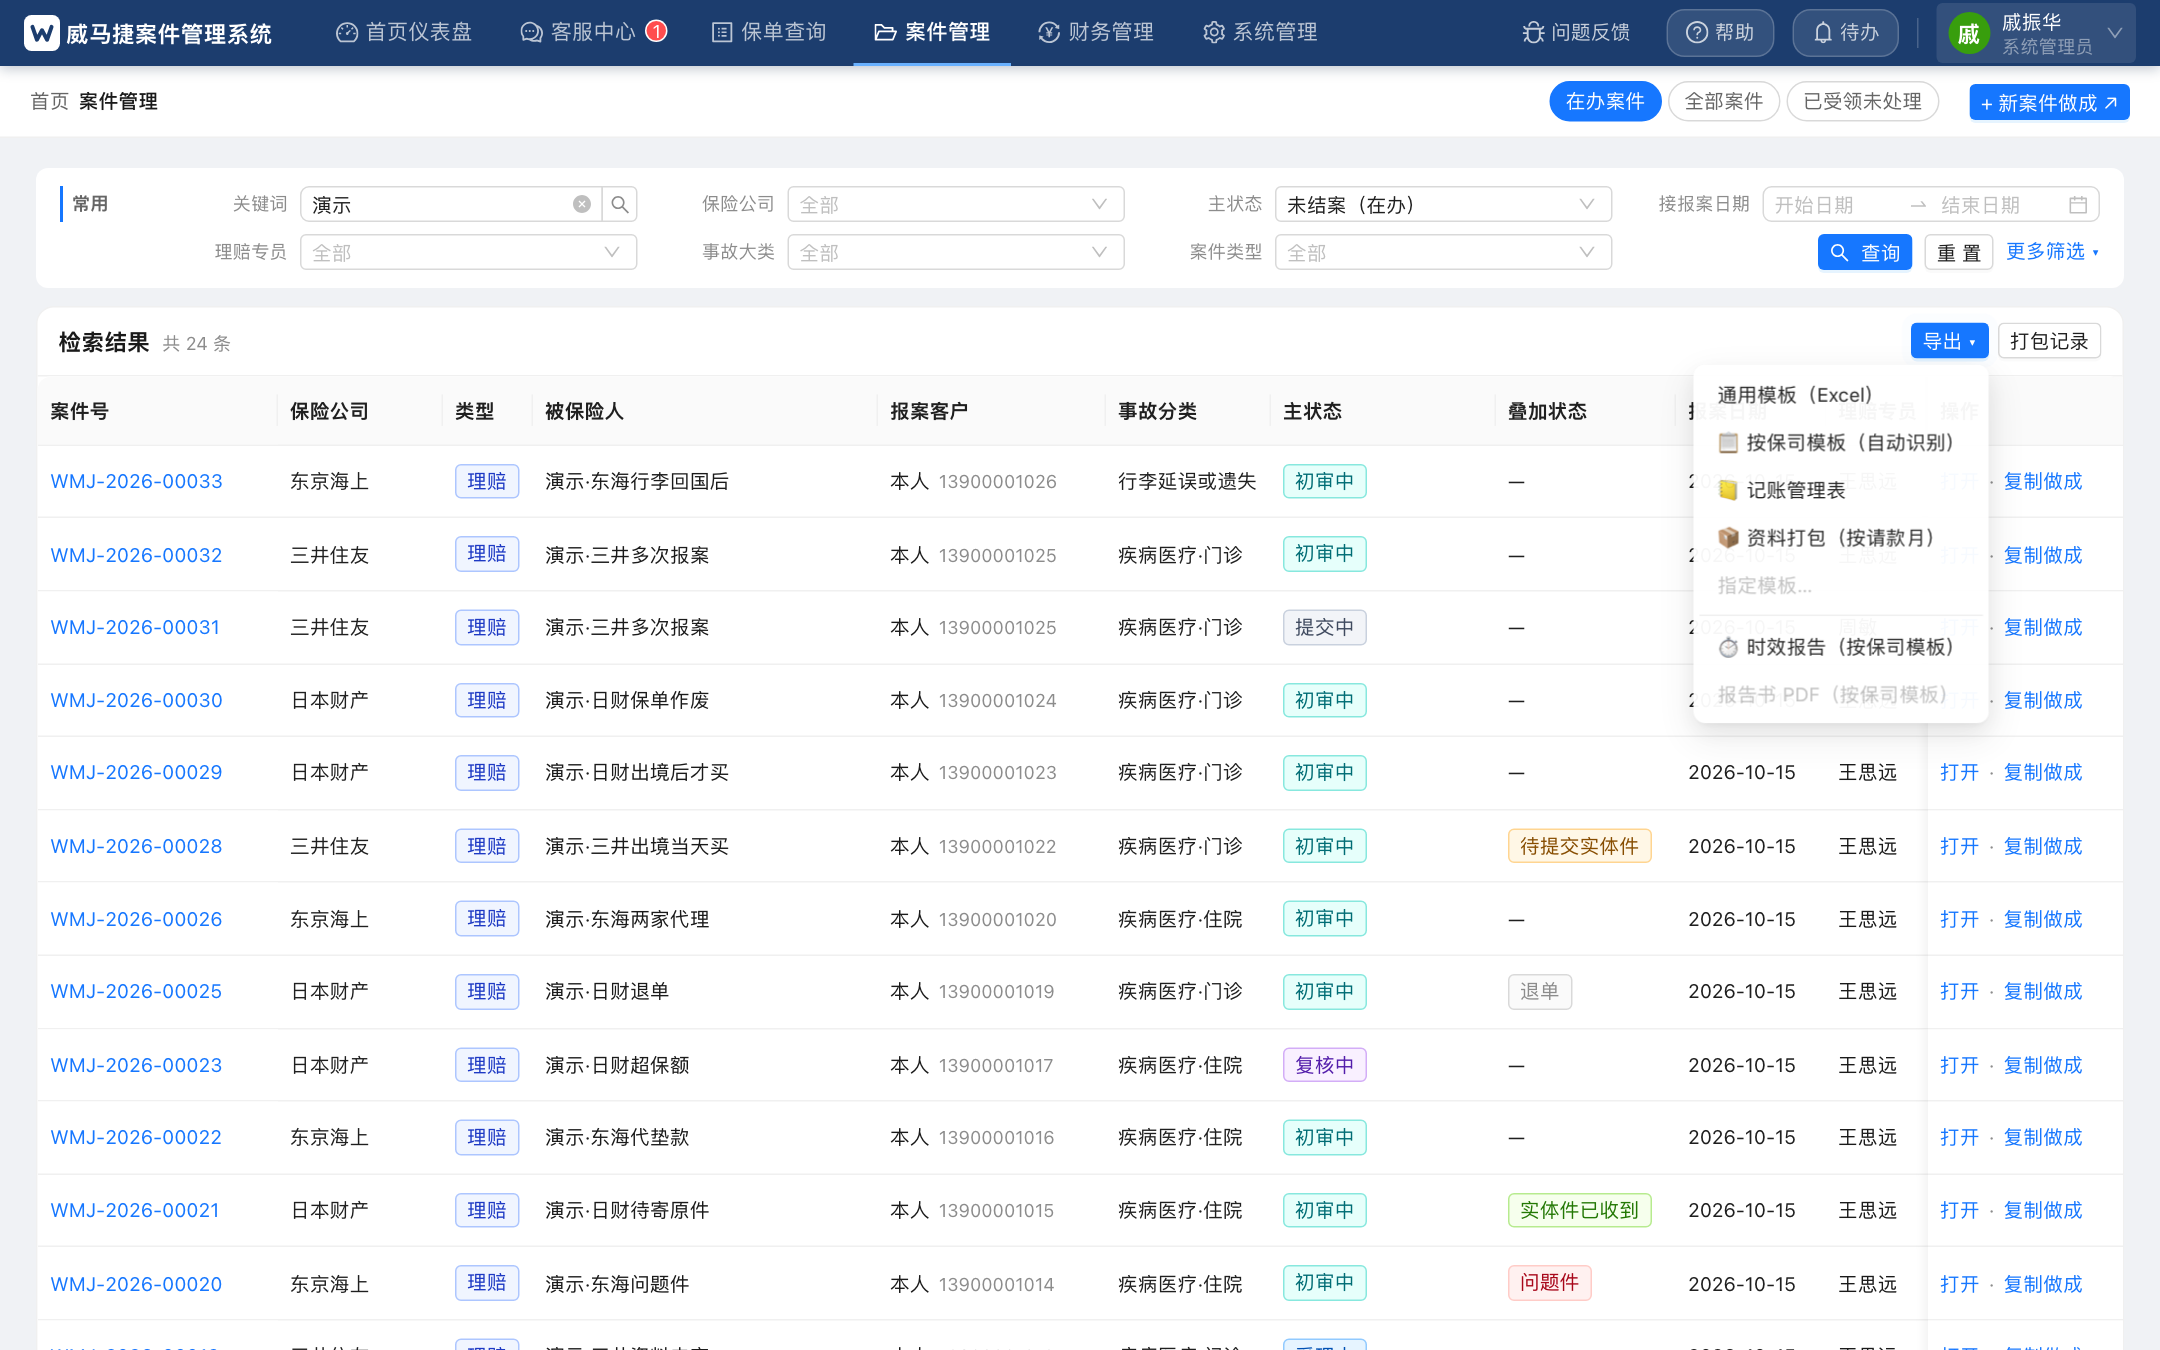This screenshot has width=2160, height=1350.
Task: Click the 打包记录 button
Action: pyautogui.click(x=2049, y=341)
